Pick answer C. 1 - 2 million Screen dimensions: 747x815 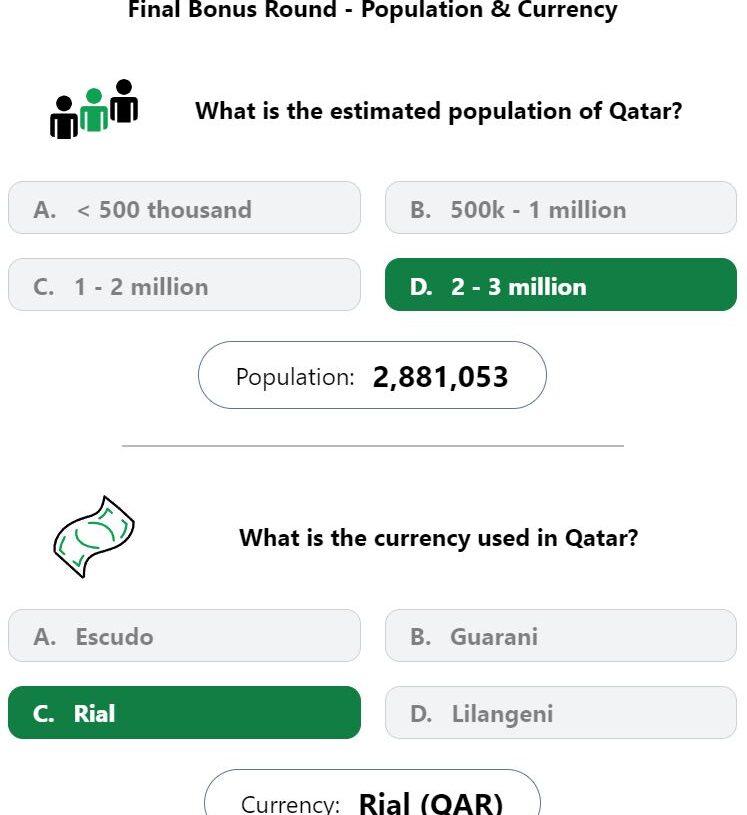[x=185, y=285]
